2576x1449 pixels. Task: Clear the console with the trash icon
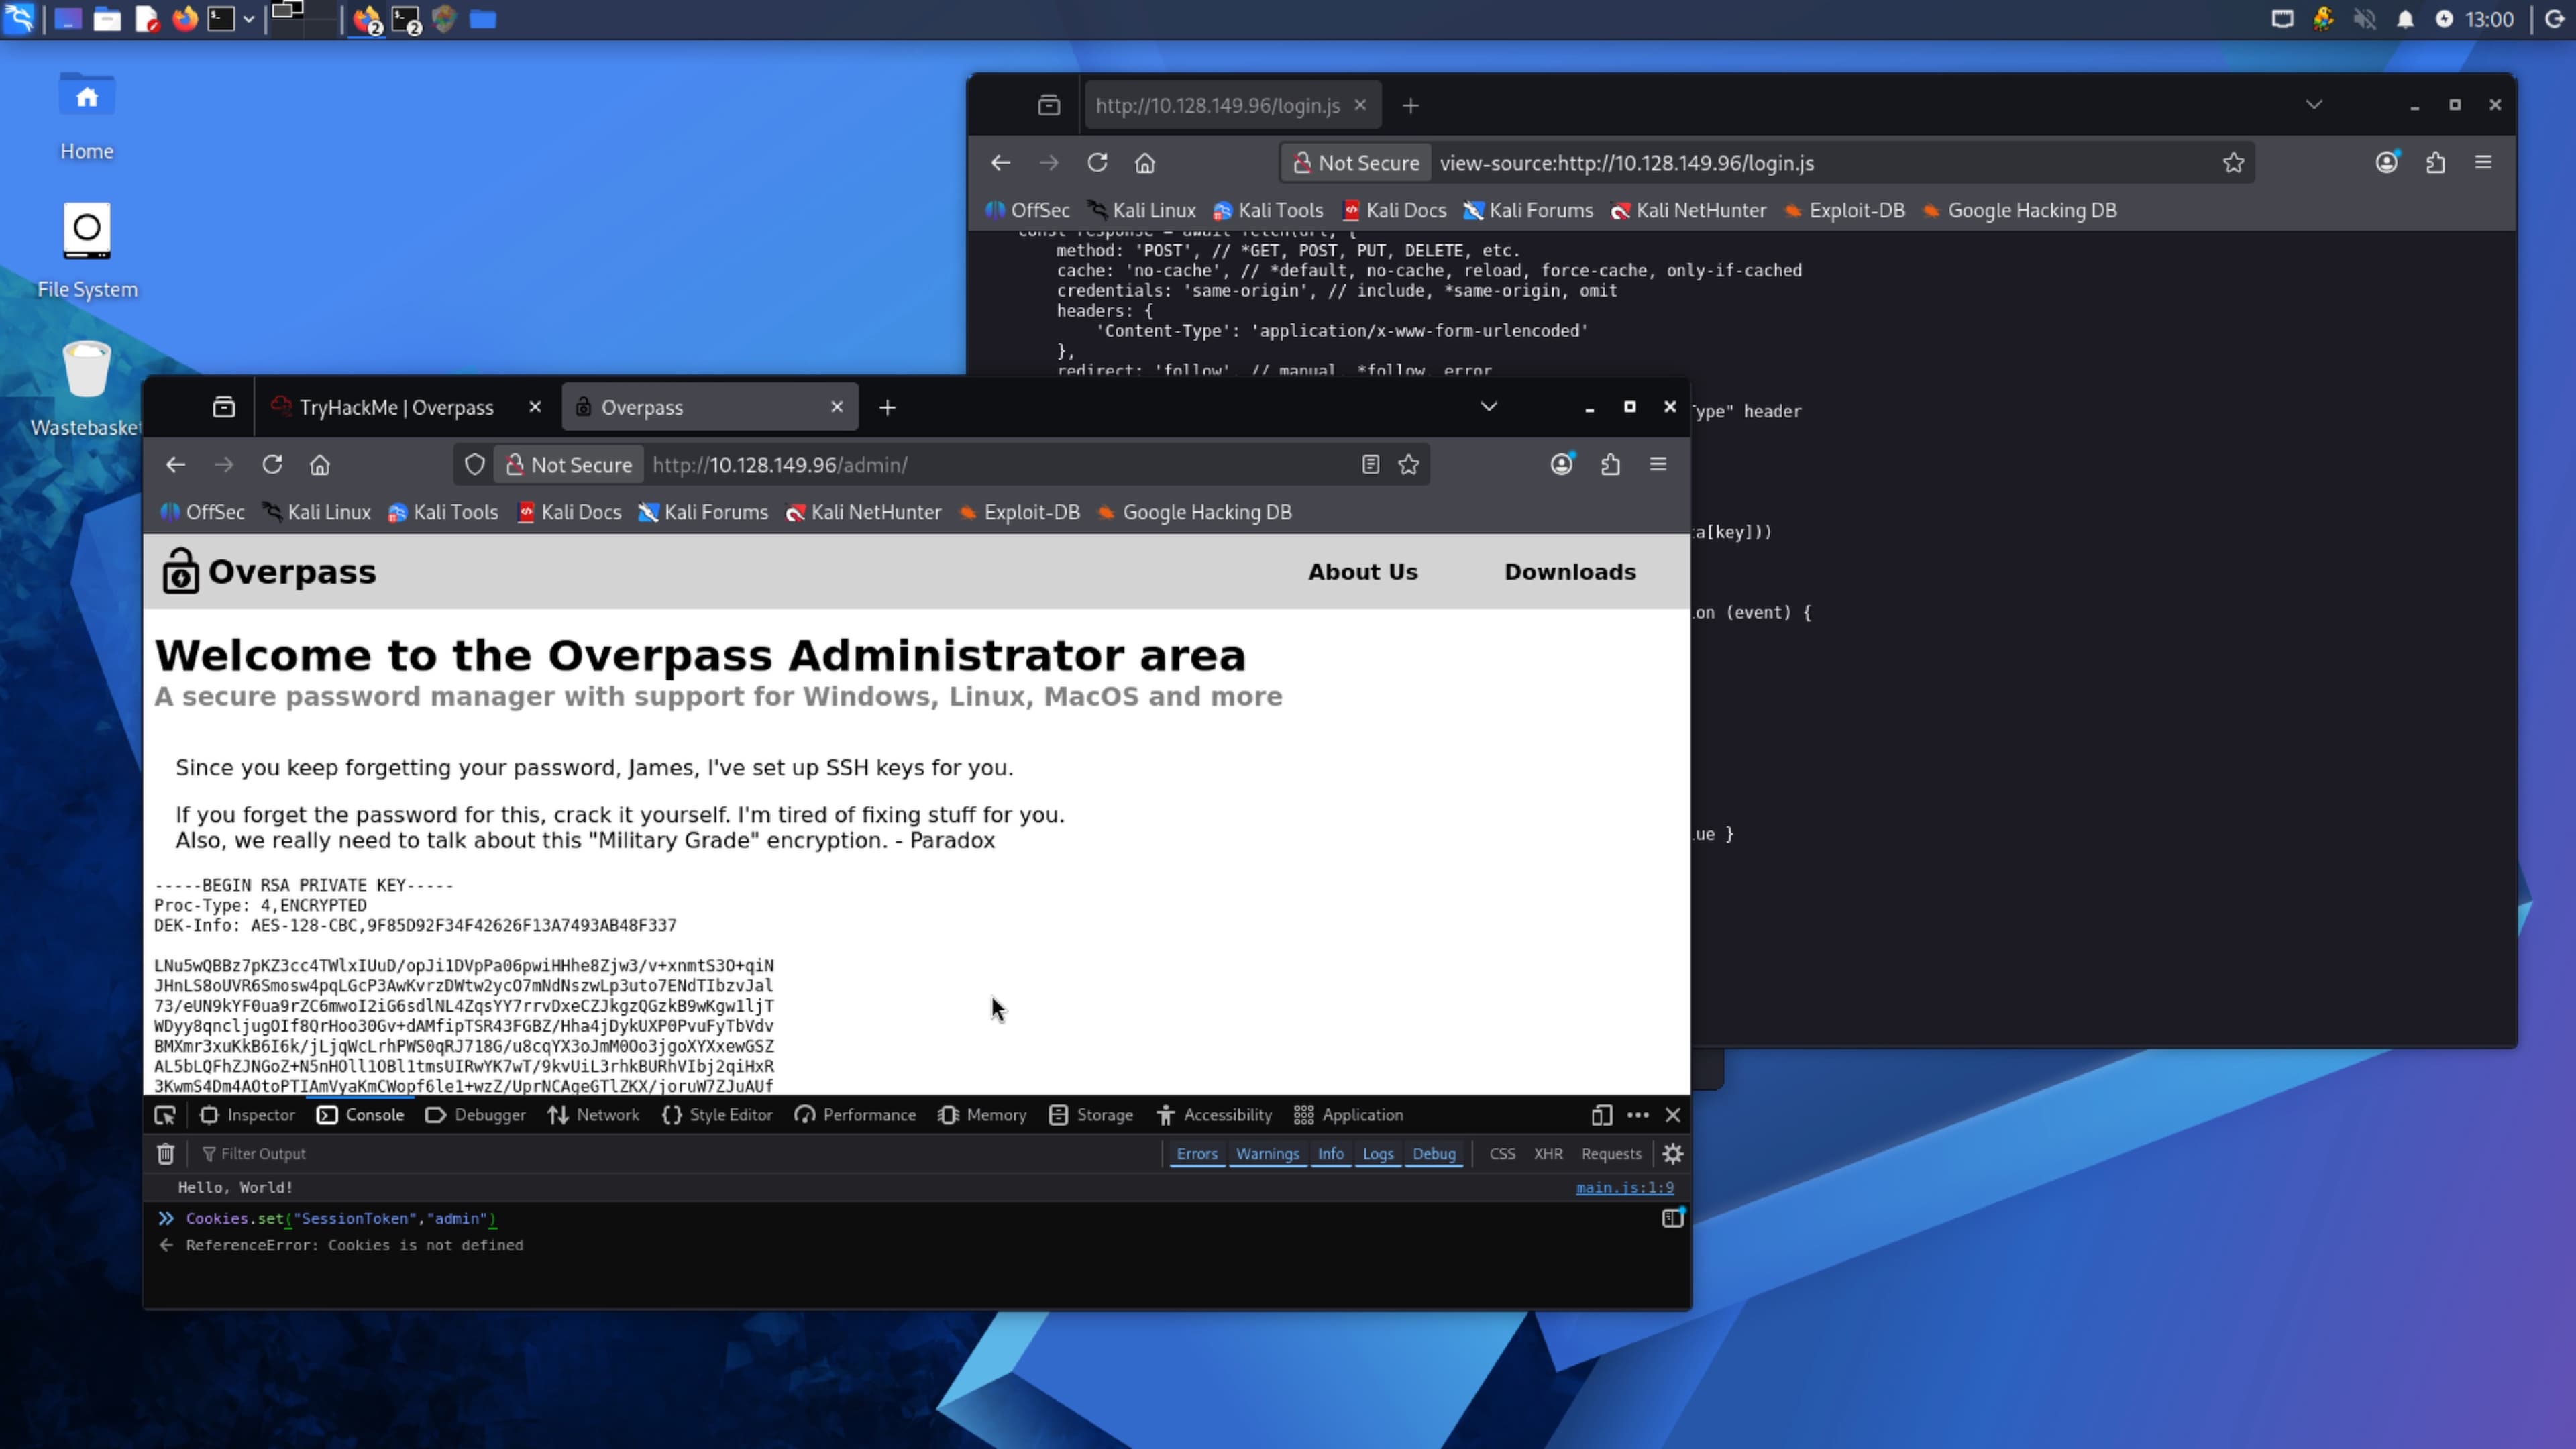(166, 1154)
